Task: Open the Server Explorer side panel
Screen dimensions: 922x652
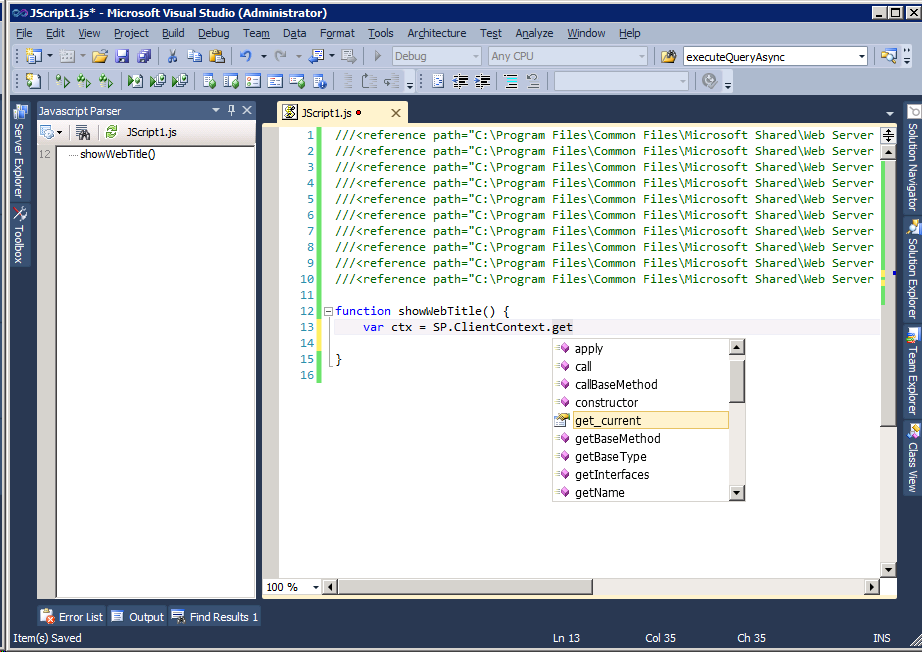Action: 20,152
